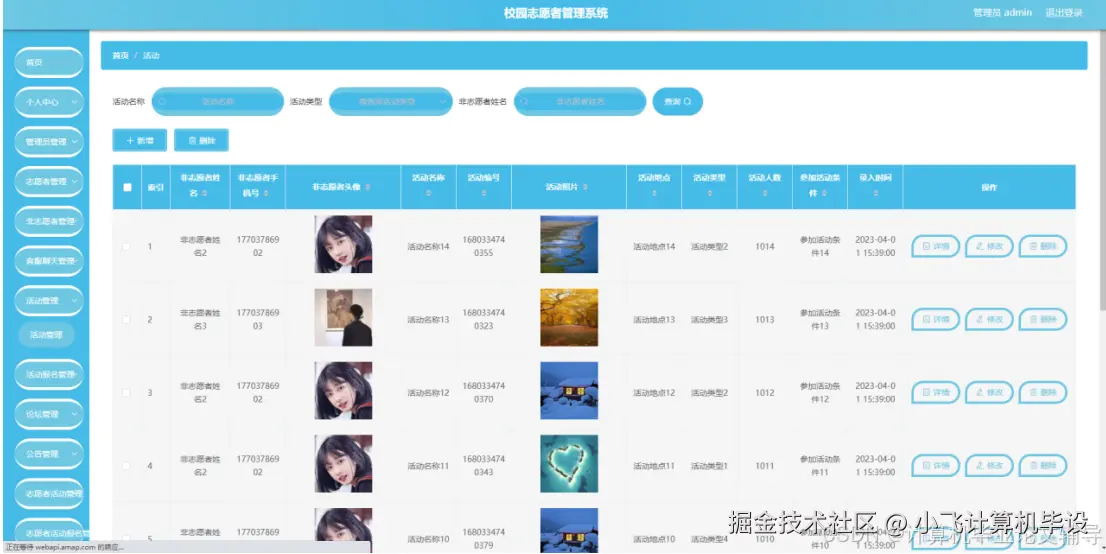Toggle the select-all checkbox in table header
Viewport: 1106px width, 554px height.
[127, 187]
